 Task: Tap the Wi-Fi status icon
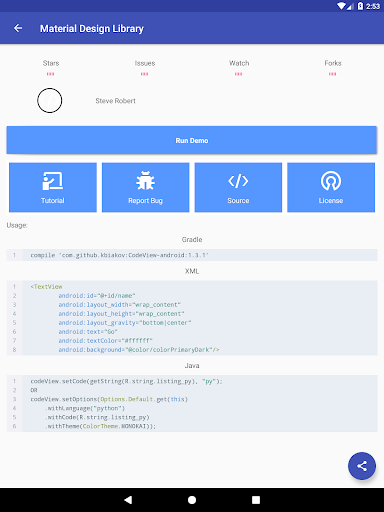(x=341, y=6)
